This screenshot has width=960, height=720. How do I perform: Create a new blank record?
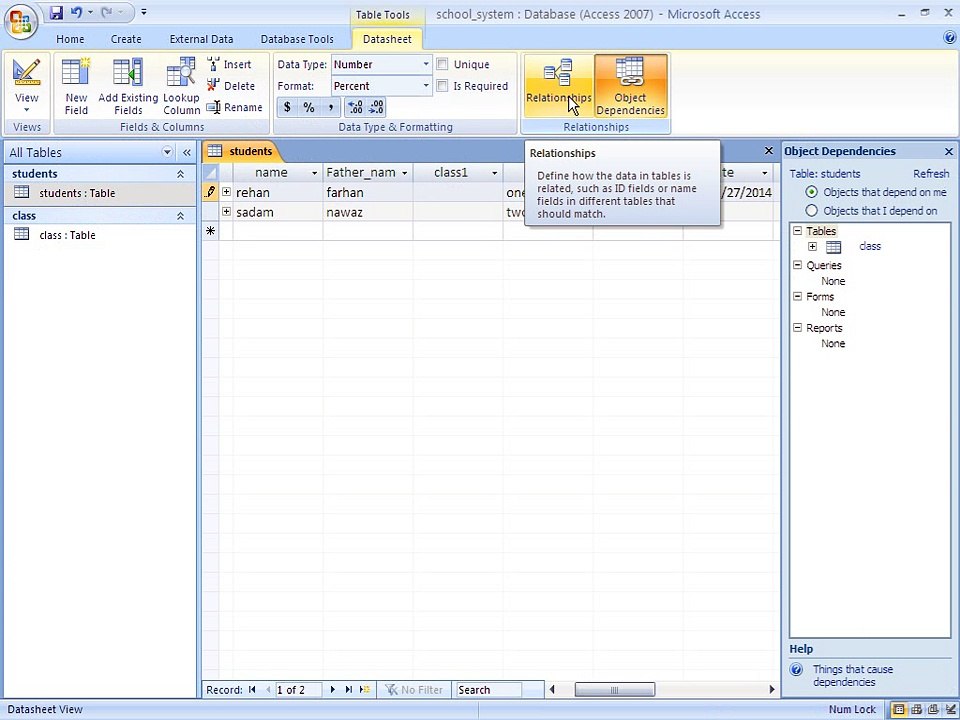[365, 689]
